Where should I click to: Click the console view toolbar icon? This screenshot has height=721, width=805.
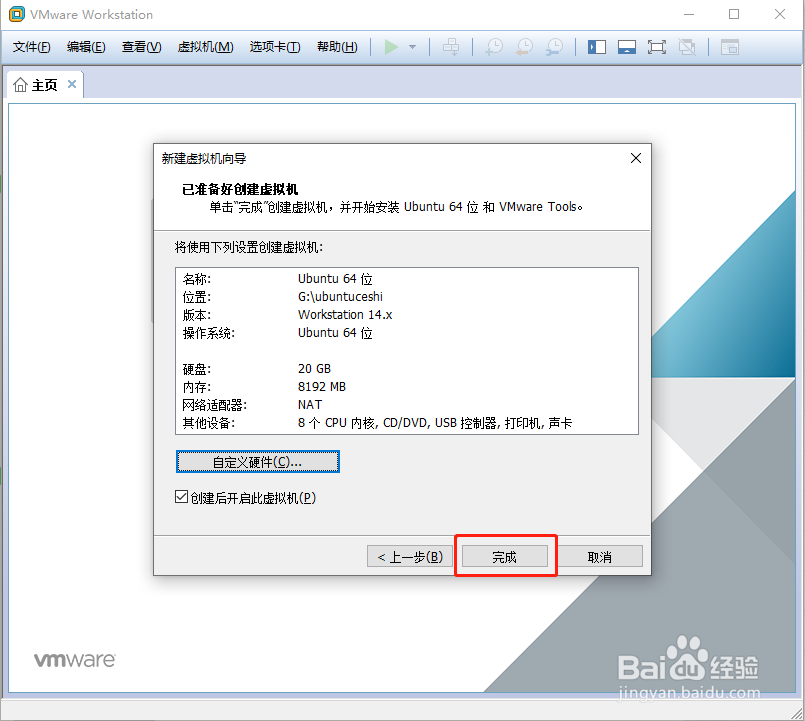click(730, 47)
